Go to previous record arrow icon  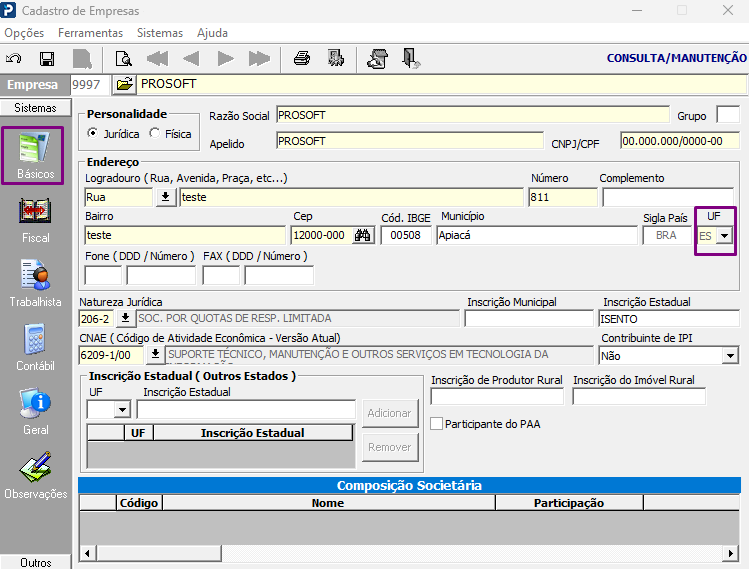[192, 59]
